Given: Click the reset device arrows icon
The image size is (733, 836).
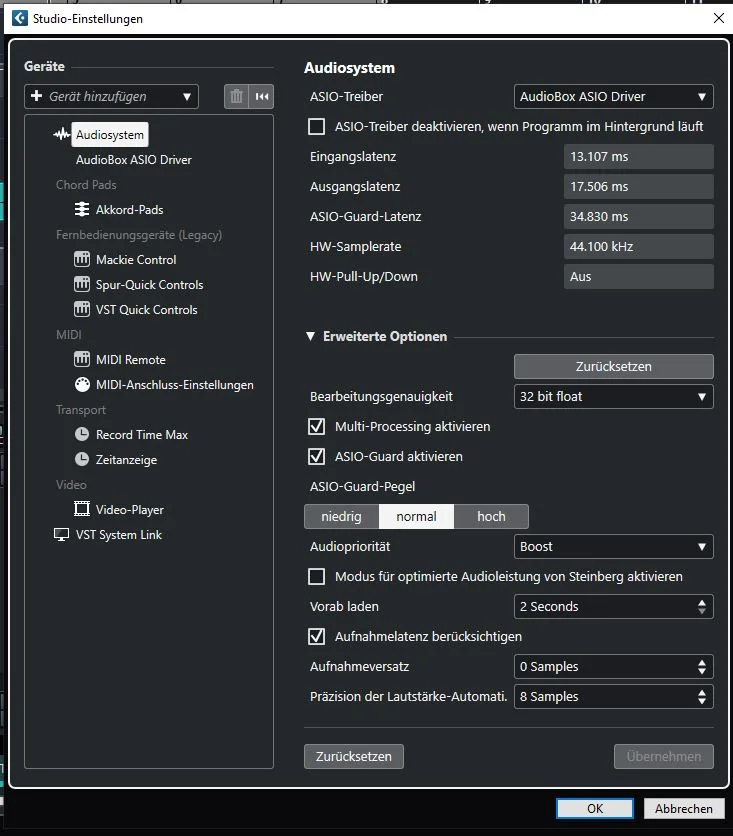Looking at the screenshot, I should click(262, 97).
